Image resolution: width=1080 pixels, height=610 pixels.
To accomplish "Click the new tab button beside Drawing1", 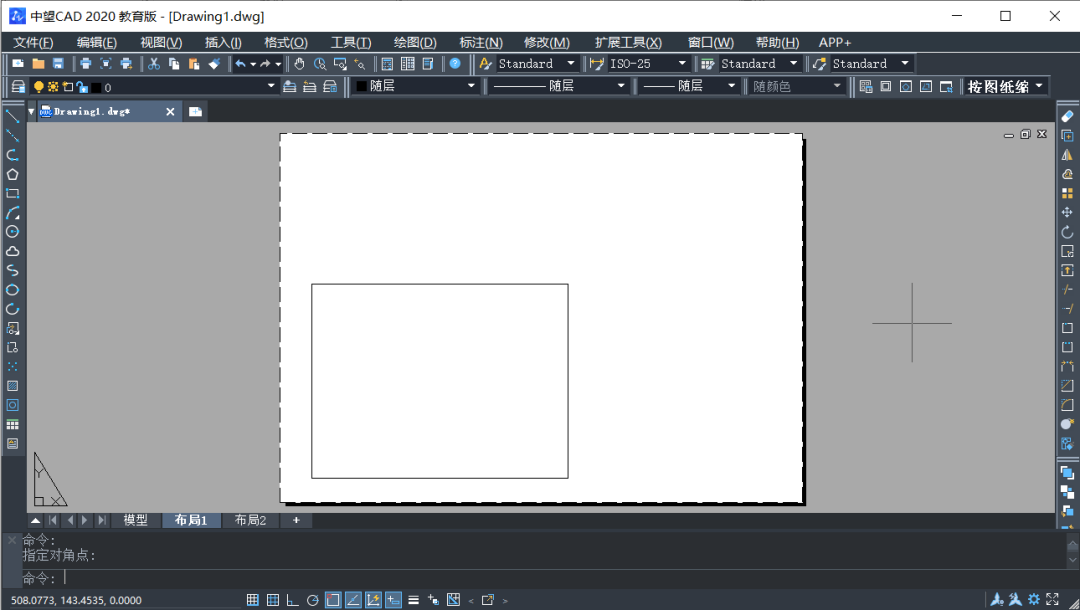I will [196, 112].
